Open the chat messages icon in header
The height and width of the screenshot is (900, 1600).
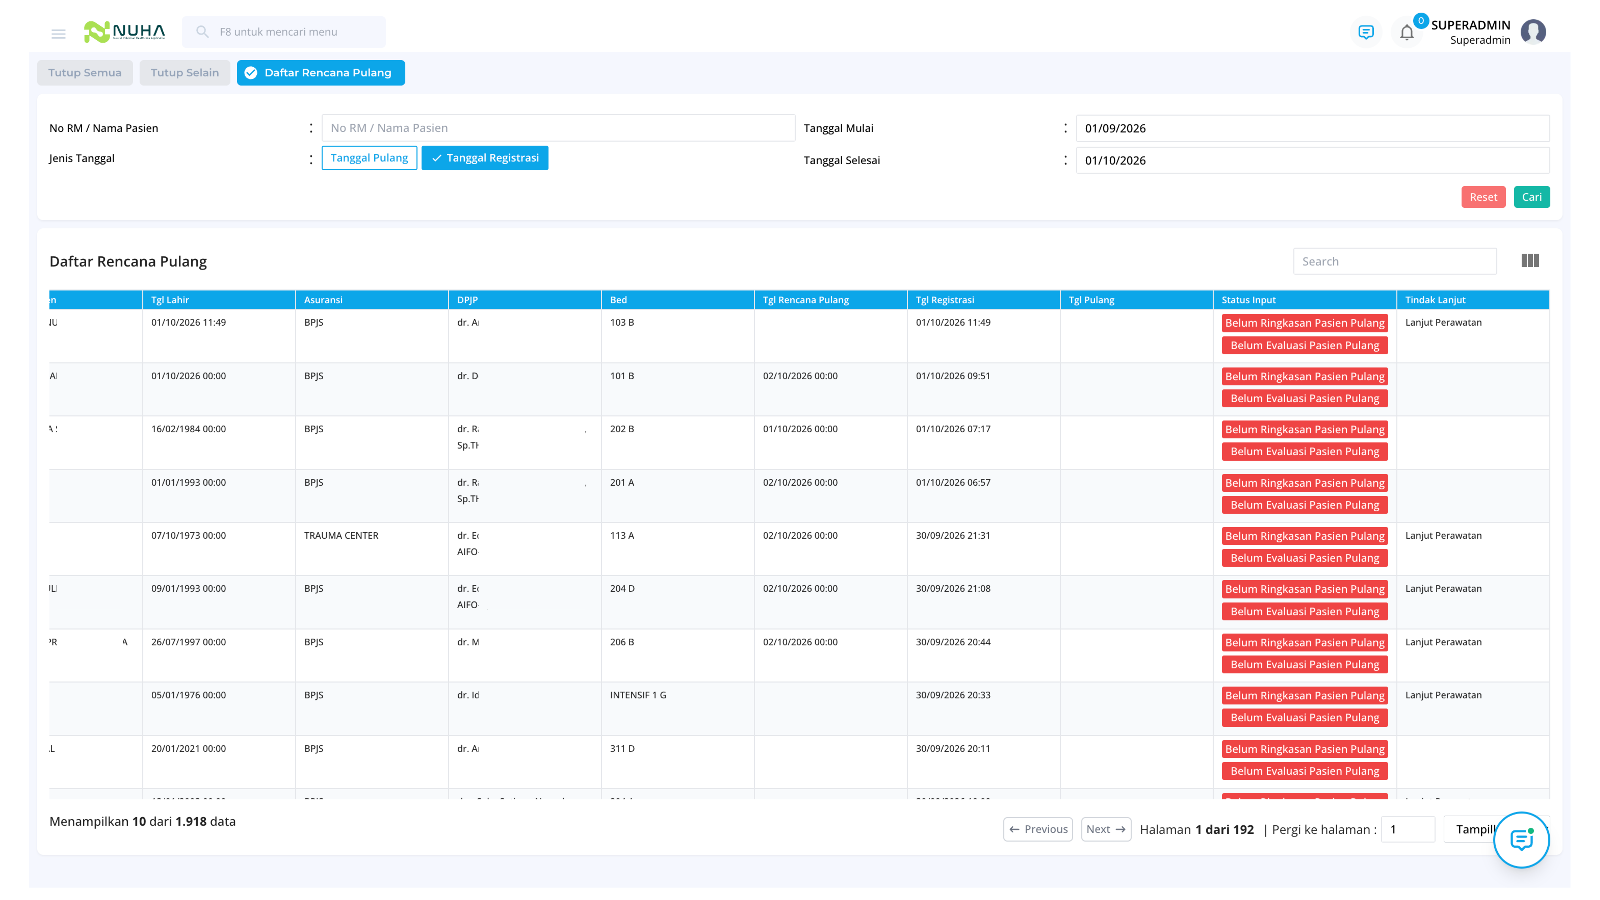pyautogui.click(x=1366, y=32)
